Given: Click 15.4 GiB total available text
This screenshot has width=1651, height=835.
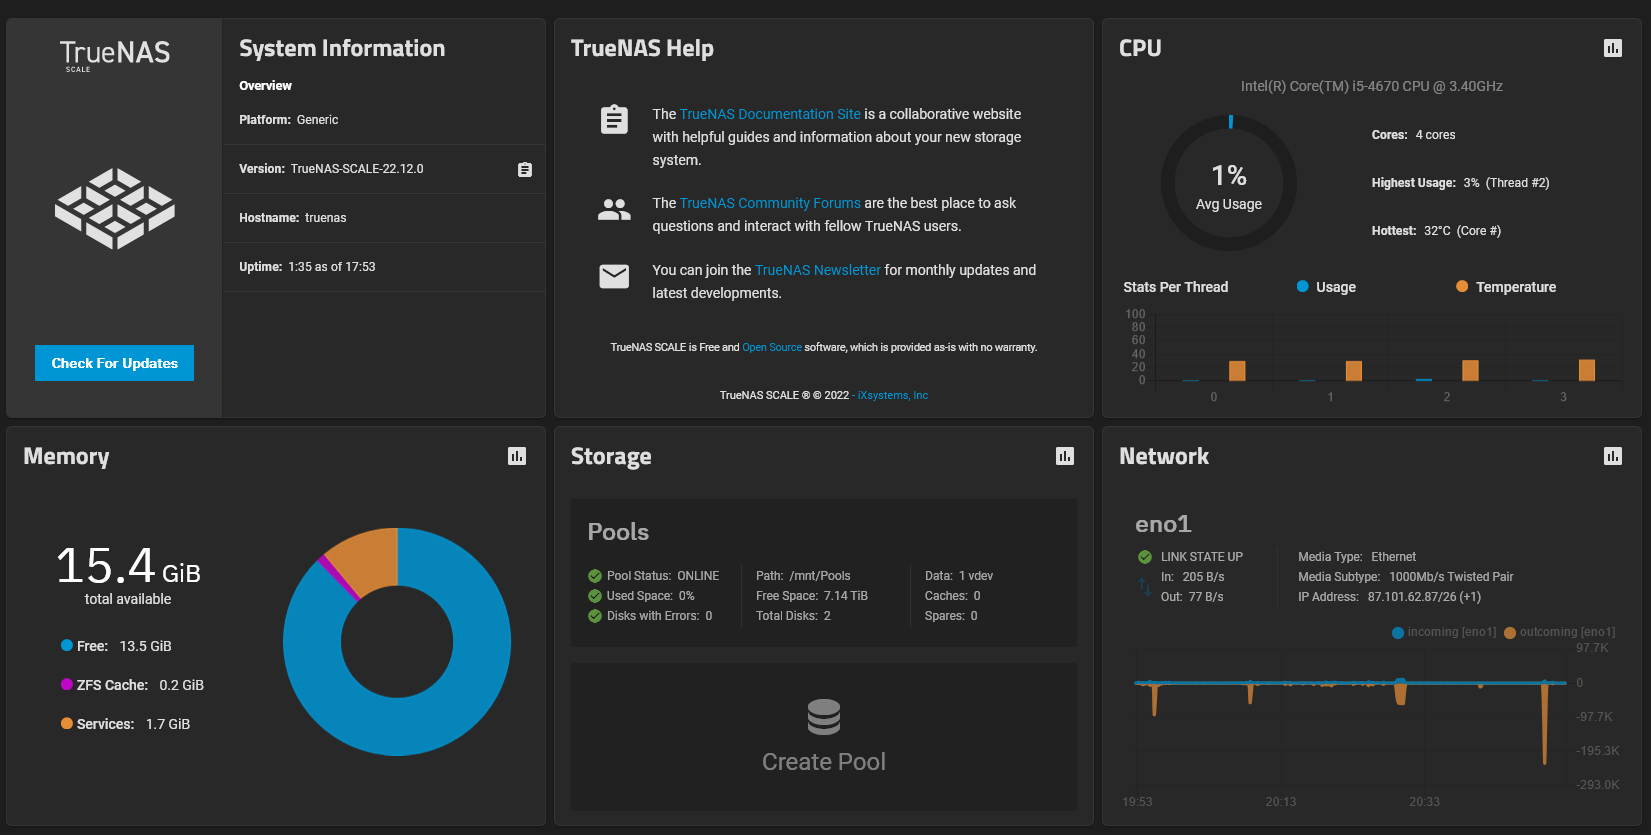Looking at the screenshot, I should coord(128,574).
